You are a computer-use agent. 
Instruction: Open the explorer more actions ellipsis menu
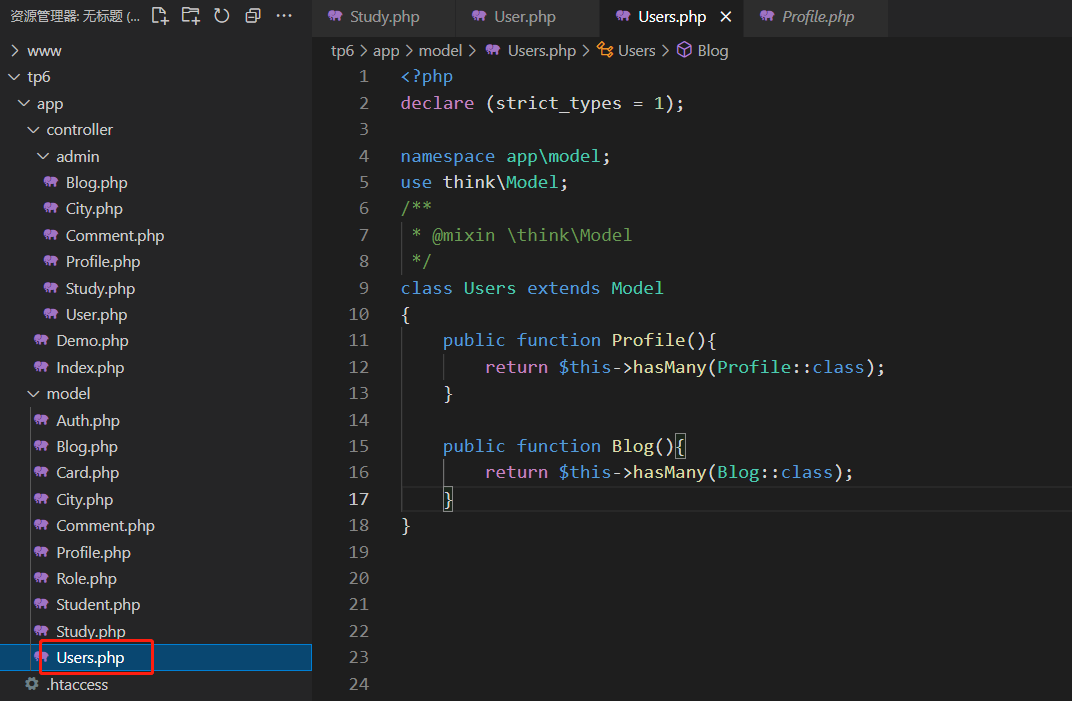[284, 16]
